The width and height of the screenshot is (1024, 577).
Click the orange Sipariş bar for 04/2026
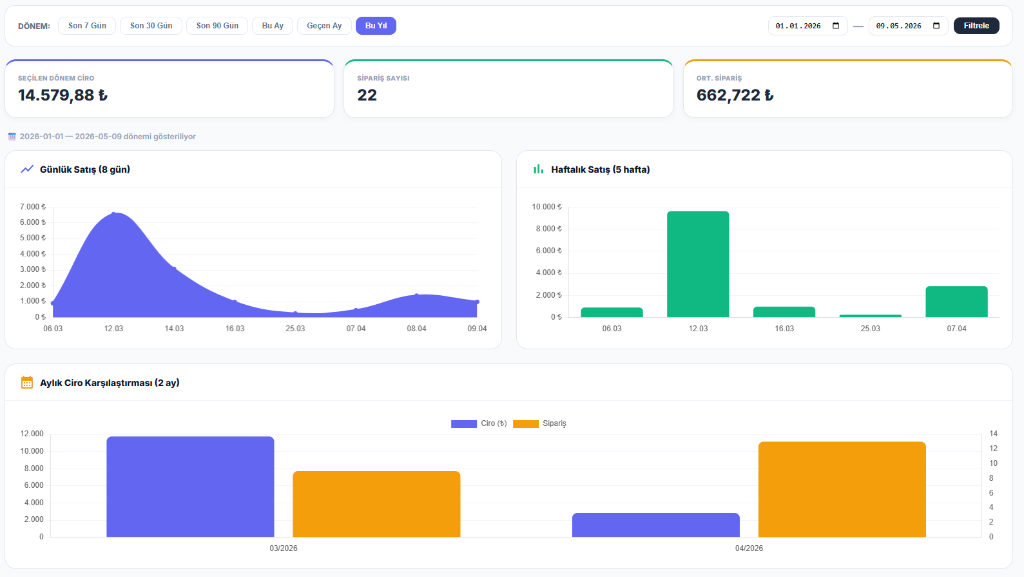click(842, 490)
